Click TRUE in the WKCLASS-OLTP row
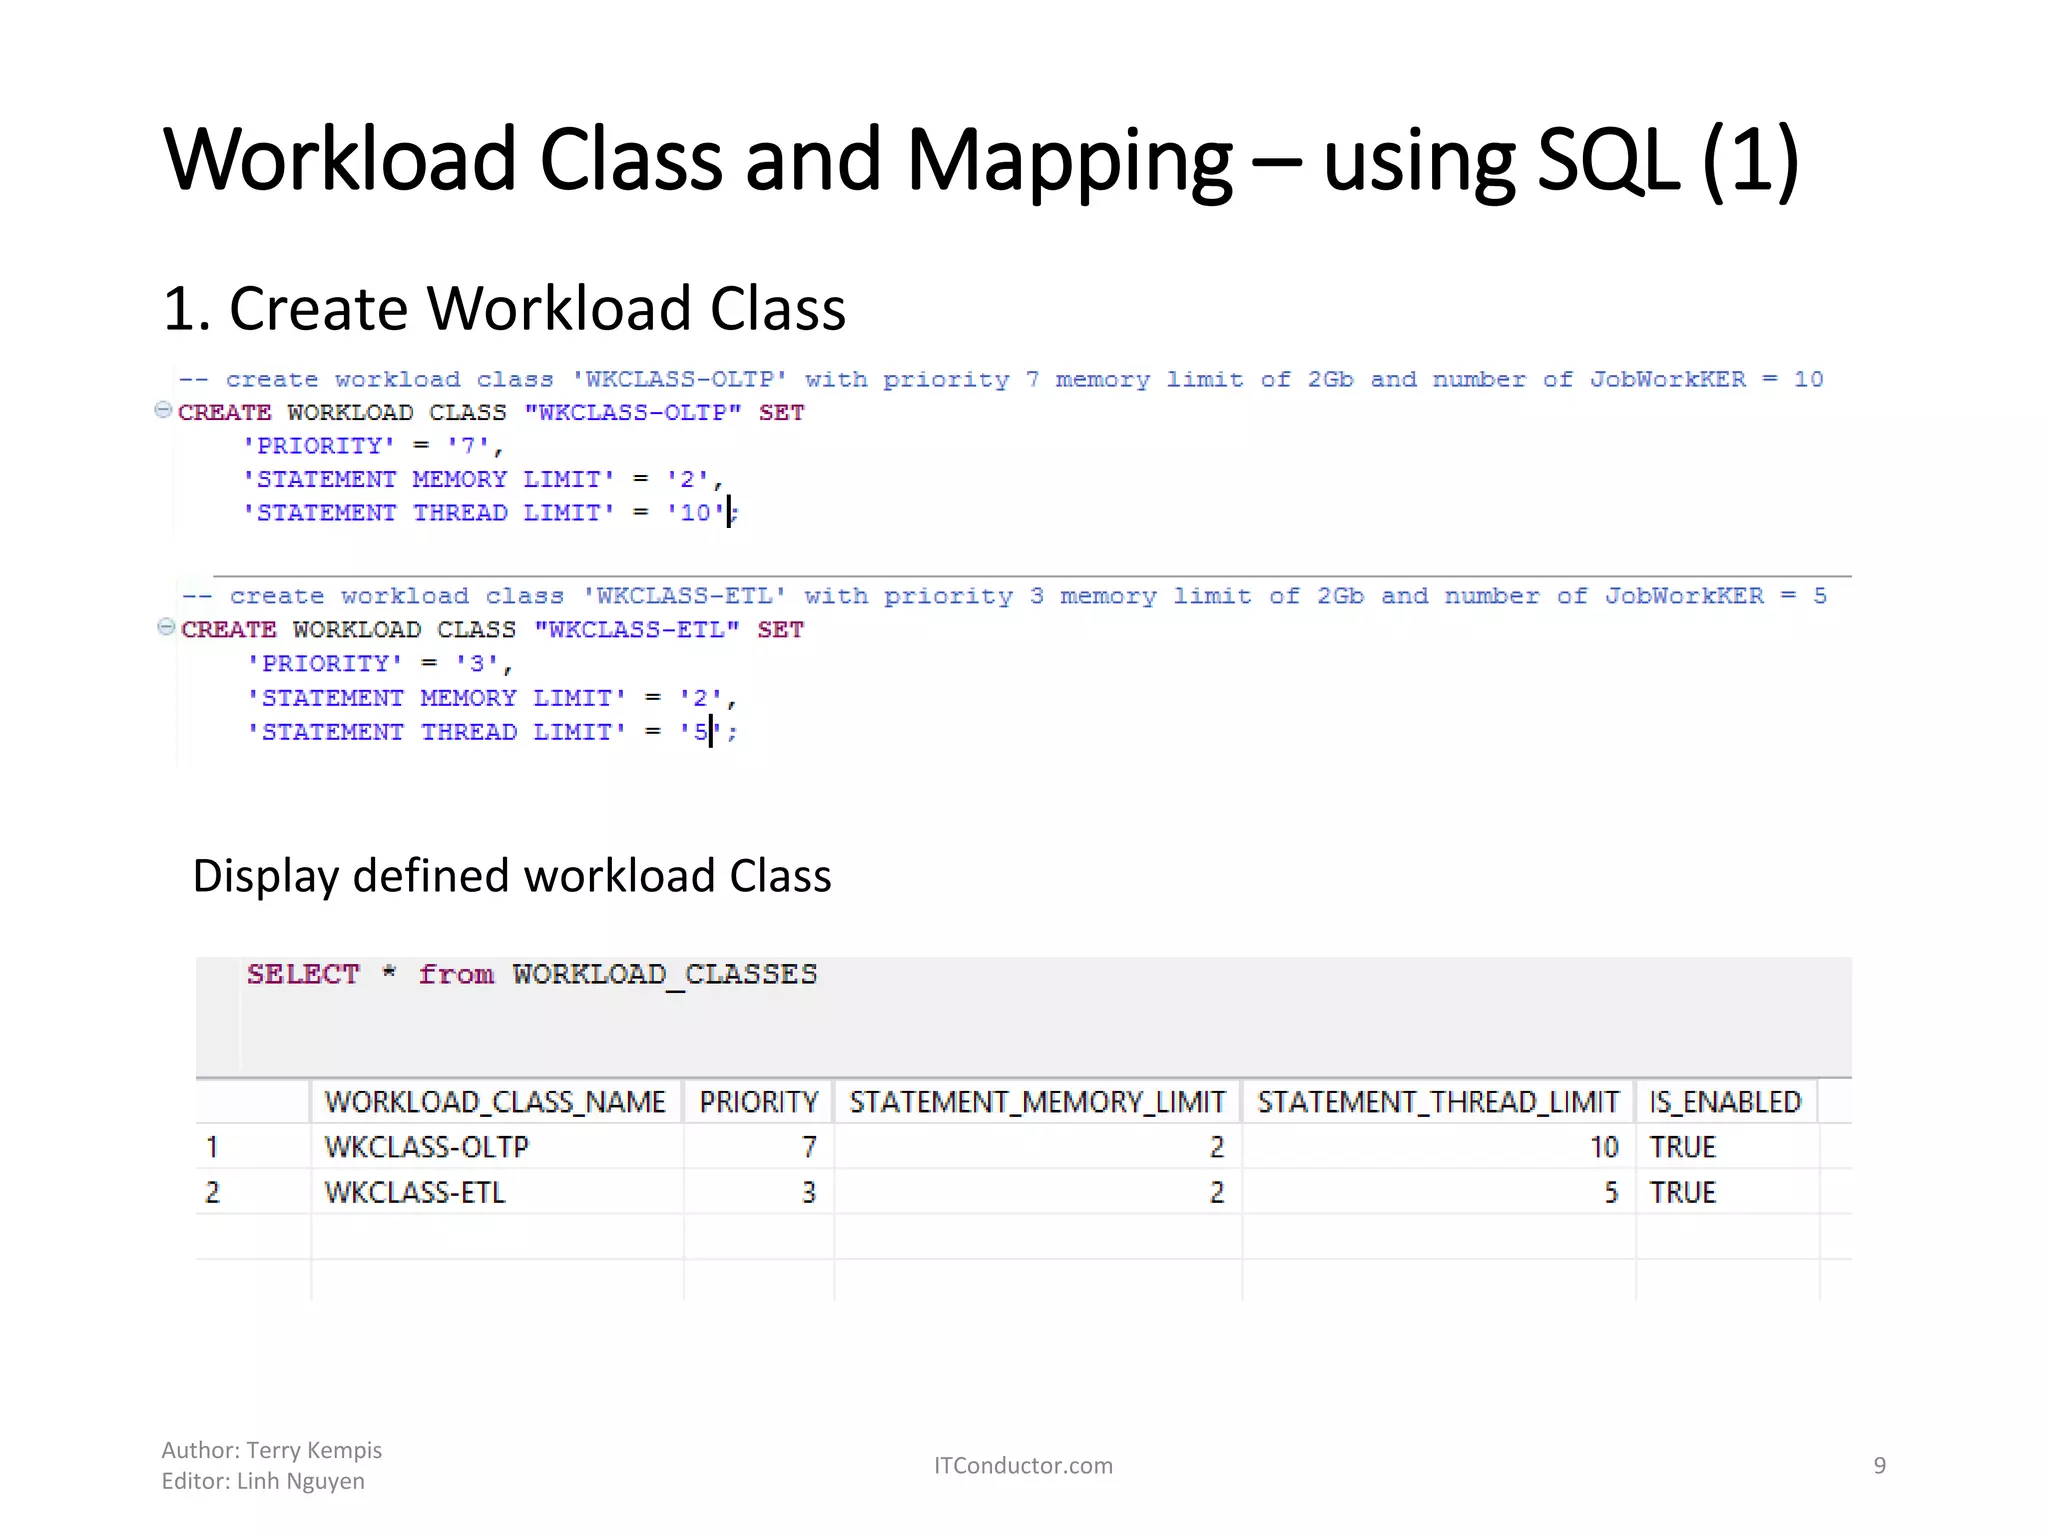The width and height of the screenshot is (2048, 1536). tap(1726, 1146)
